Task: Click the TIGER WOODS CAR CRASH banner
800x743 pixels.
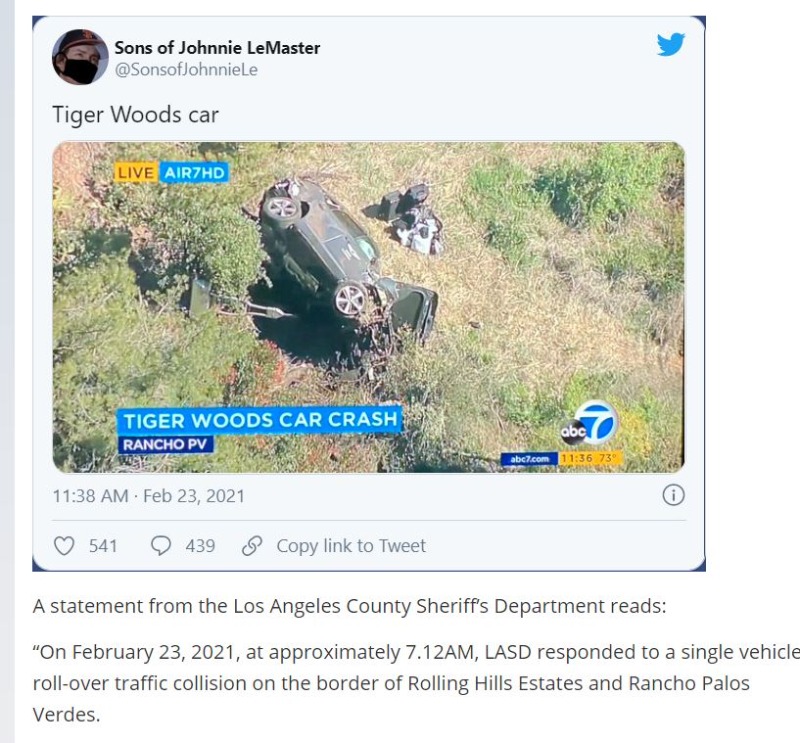Action: (x=260, y=420)
